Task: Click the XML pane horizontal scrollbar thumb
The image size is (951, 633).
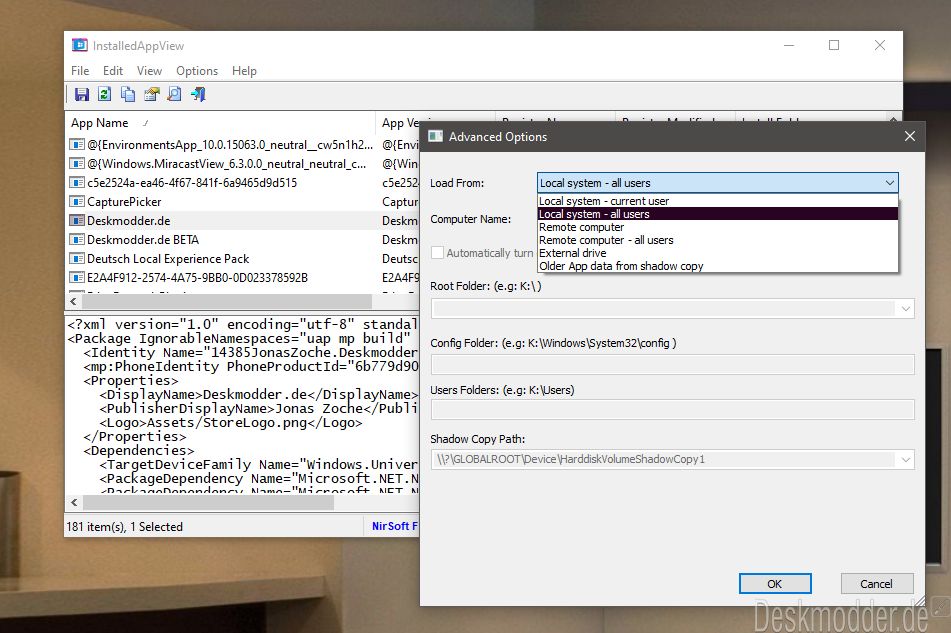Action: (208, 503)
